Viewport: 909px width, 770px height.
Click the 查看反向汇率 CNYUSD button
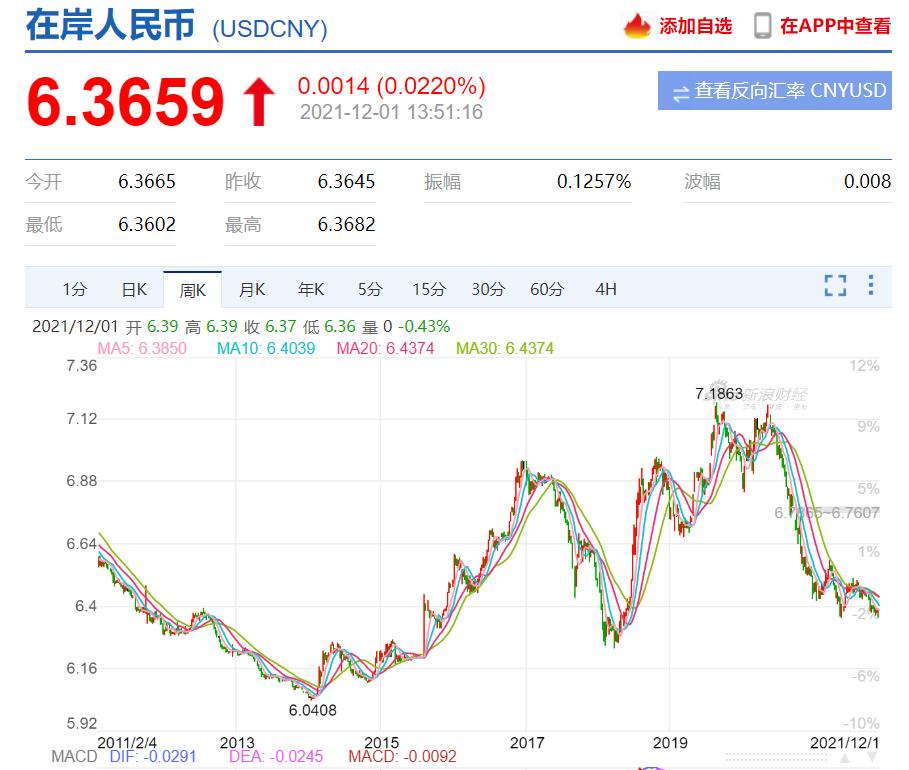(776, 91)
